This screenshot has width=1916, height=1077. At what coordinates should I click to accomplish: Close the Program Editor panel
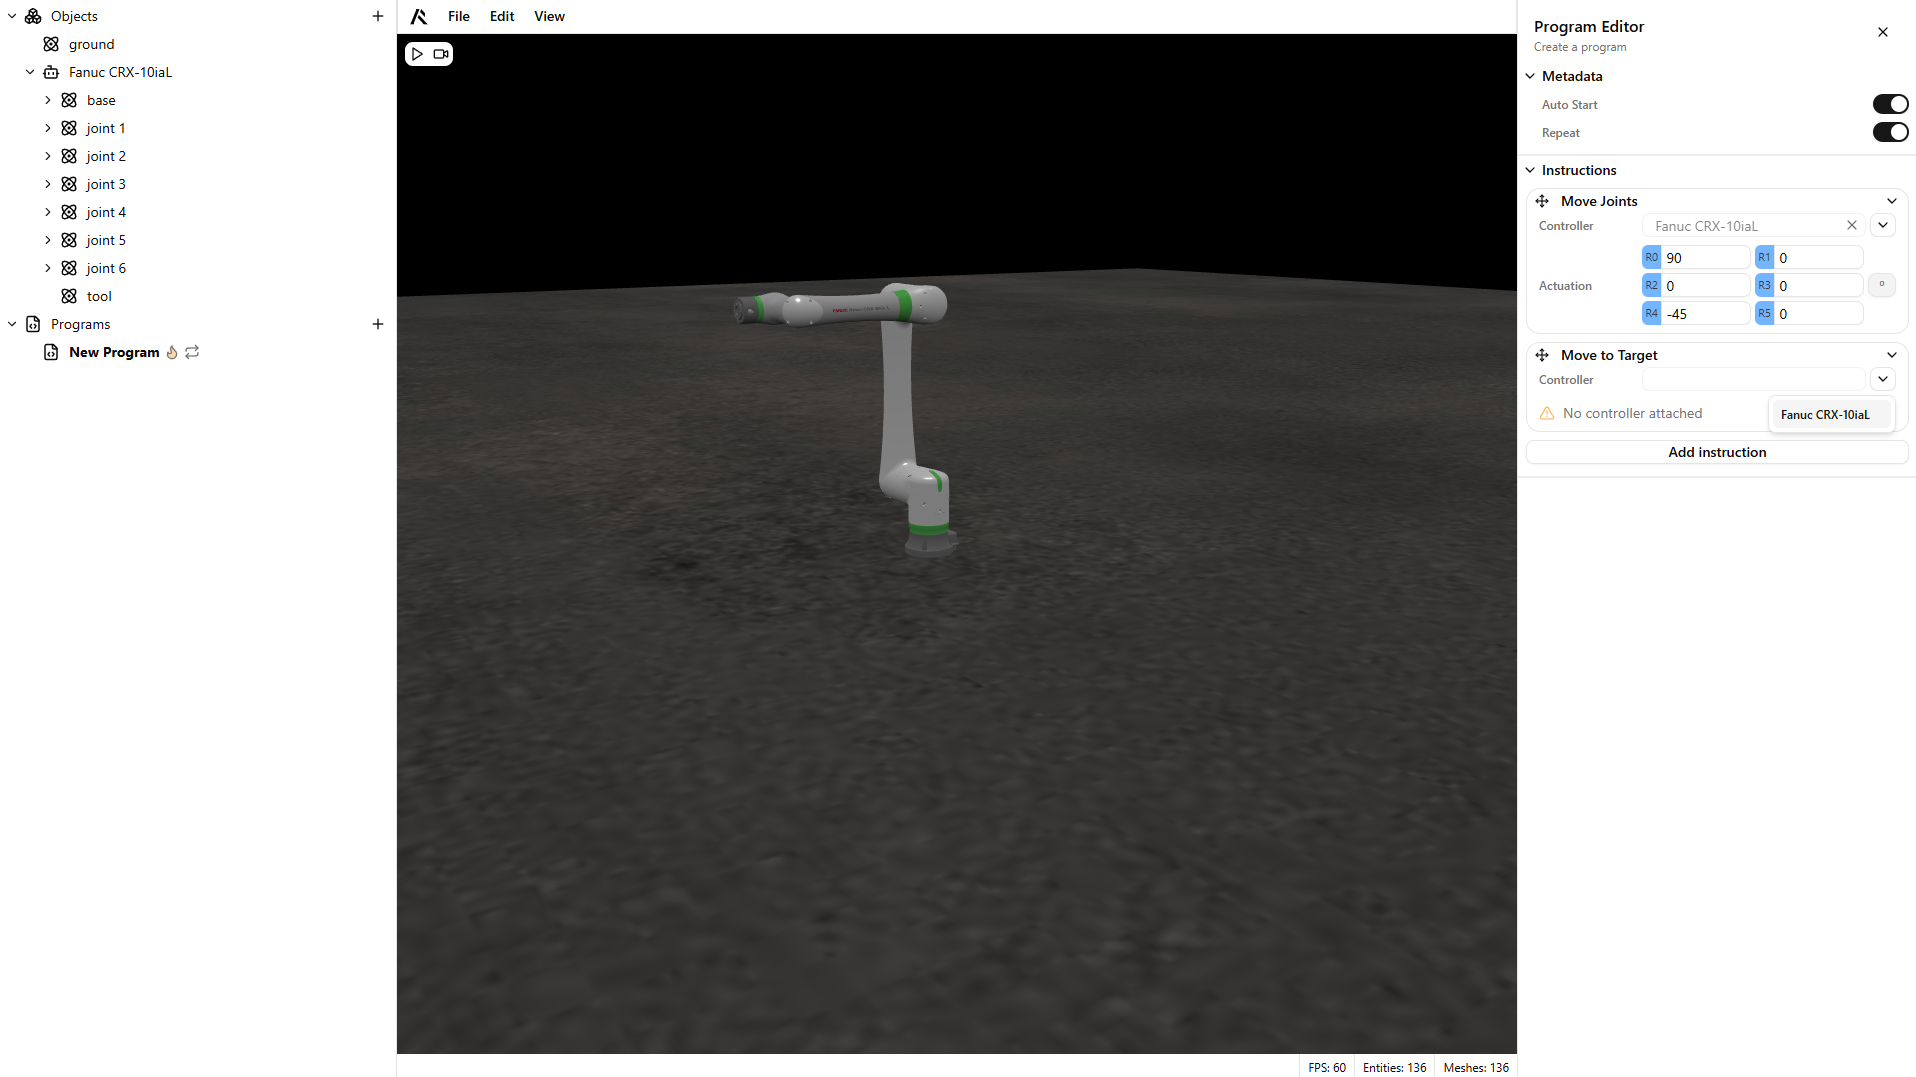pos(1882,32)
